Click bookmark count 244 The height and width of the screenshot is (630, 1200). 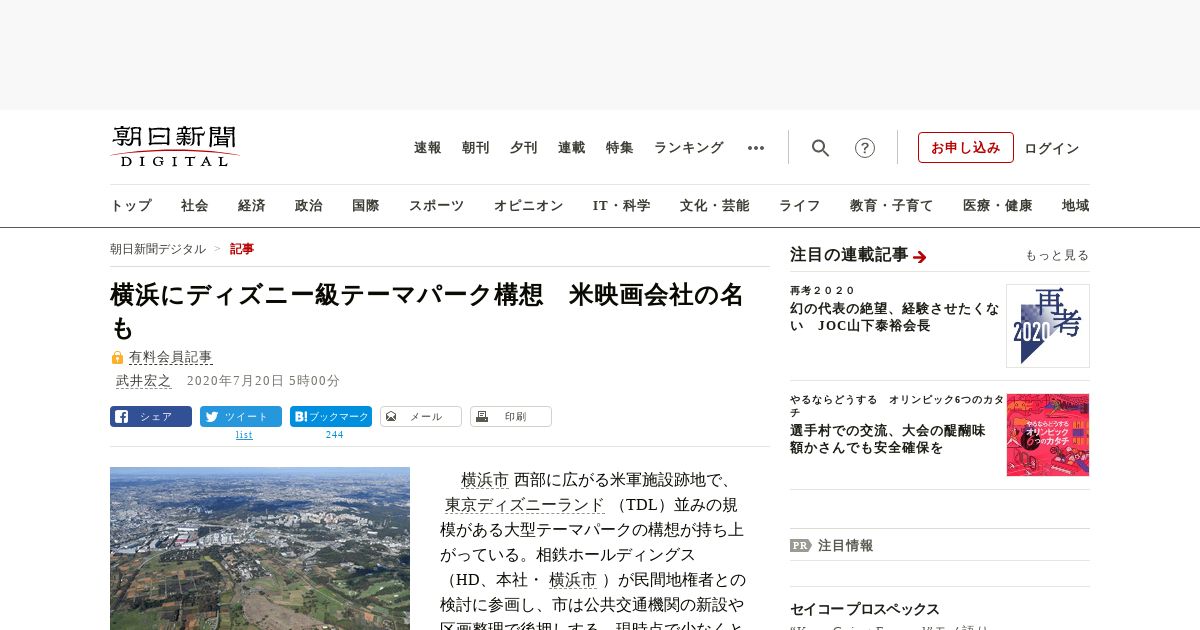point(334,435)
